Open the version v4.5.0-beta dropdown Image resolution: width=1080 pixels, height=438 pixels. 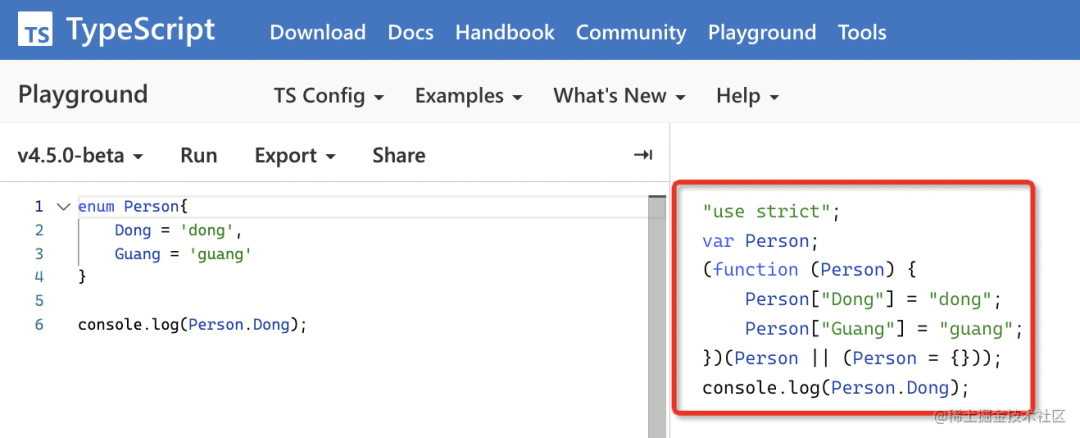81,155
